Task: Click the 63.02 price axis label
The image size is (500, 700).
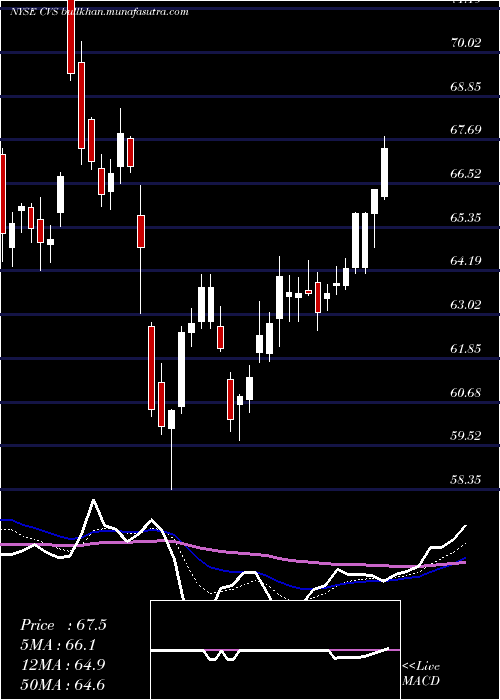Action: pos(466,305)
